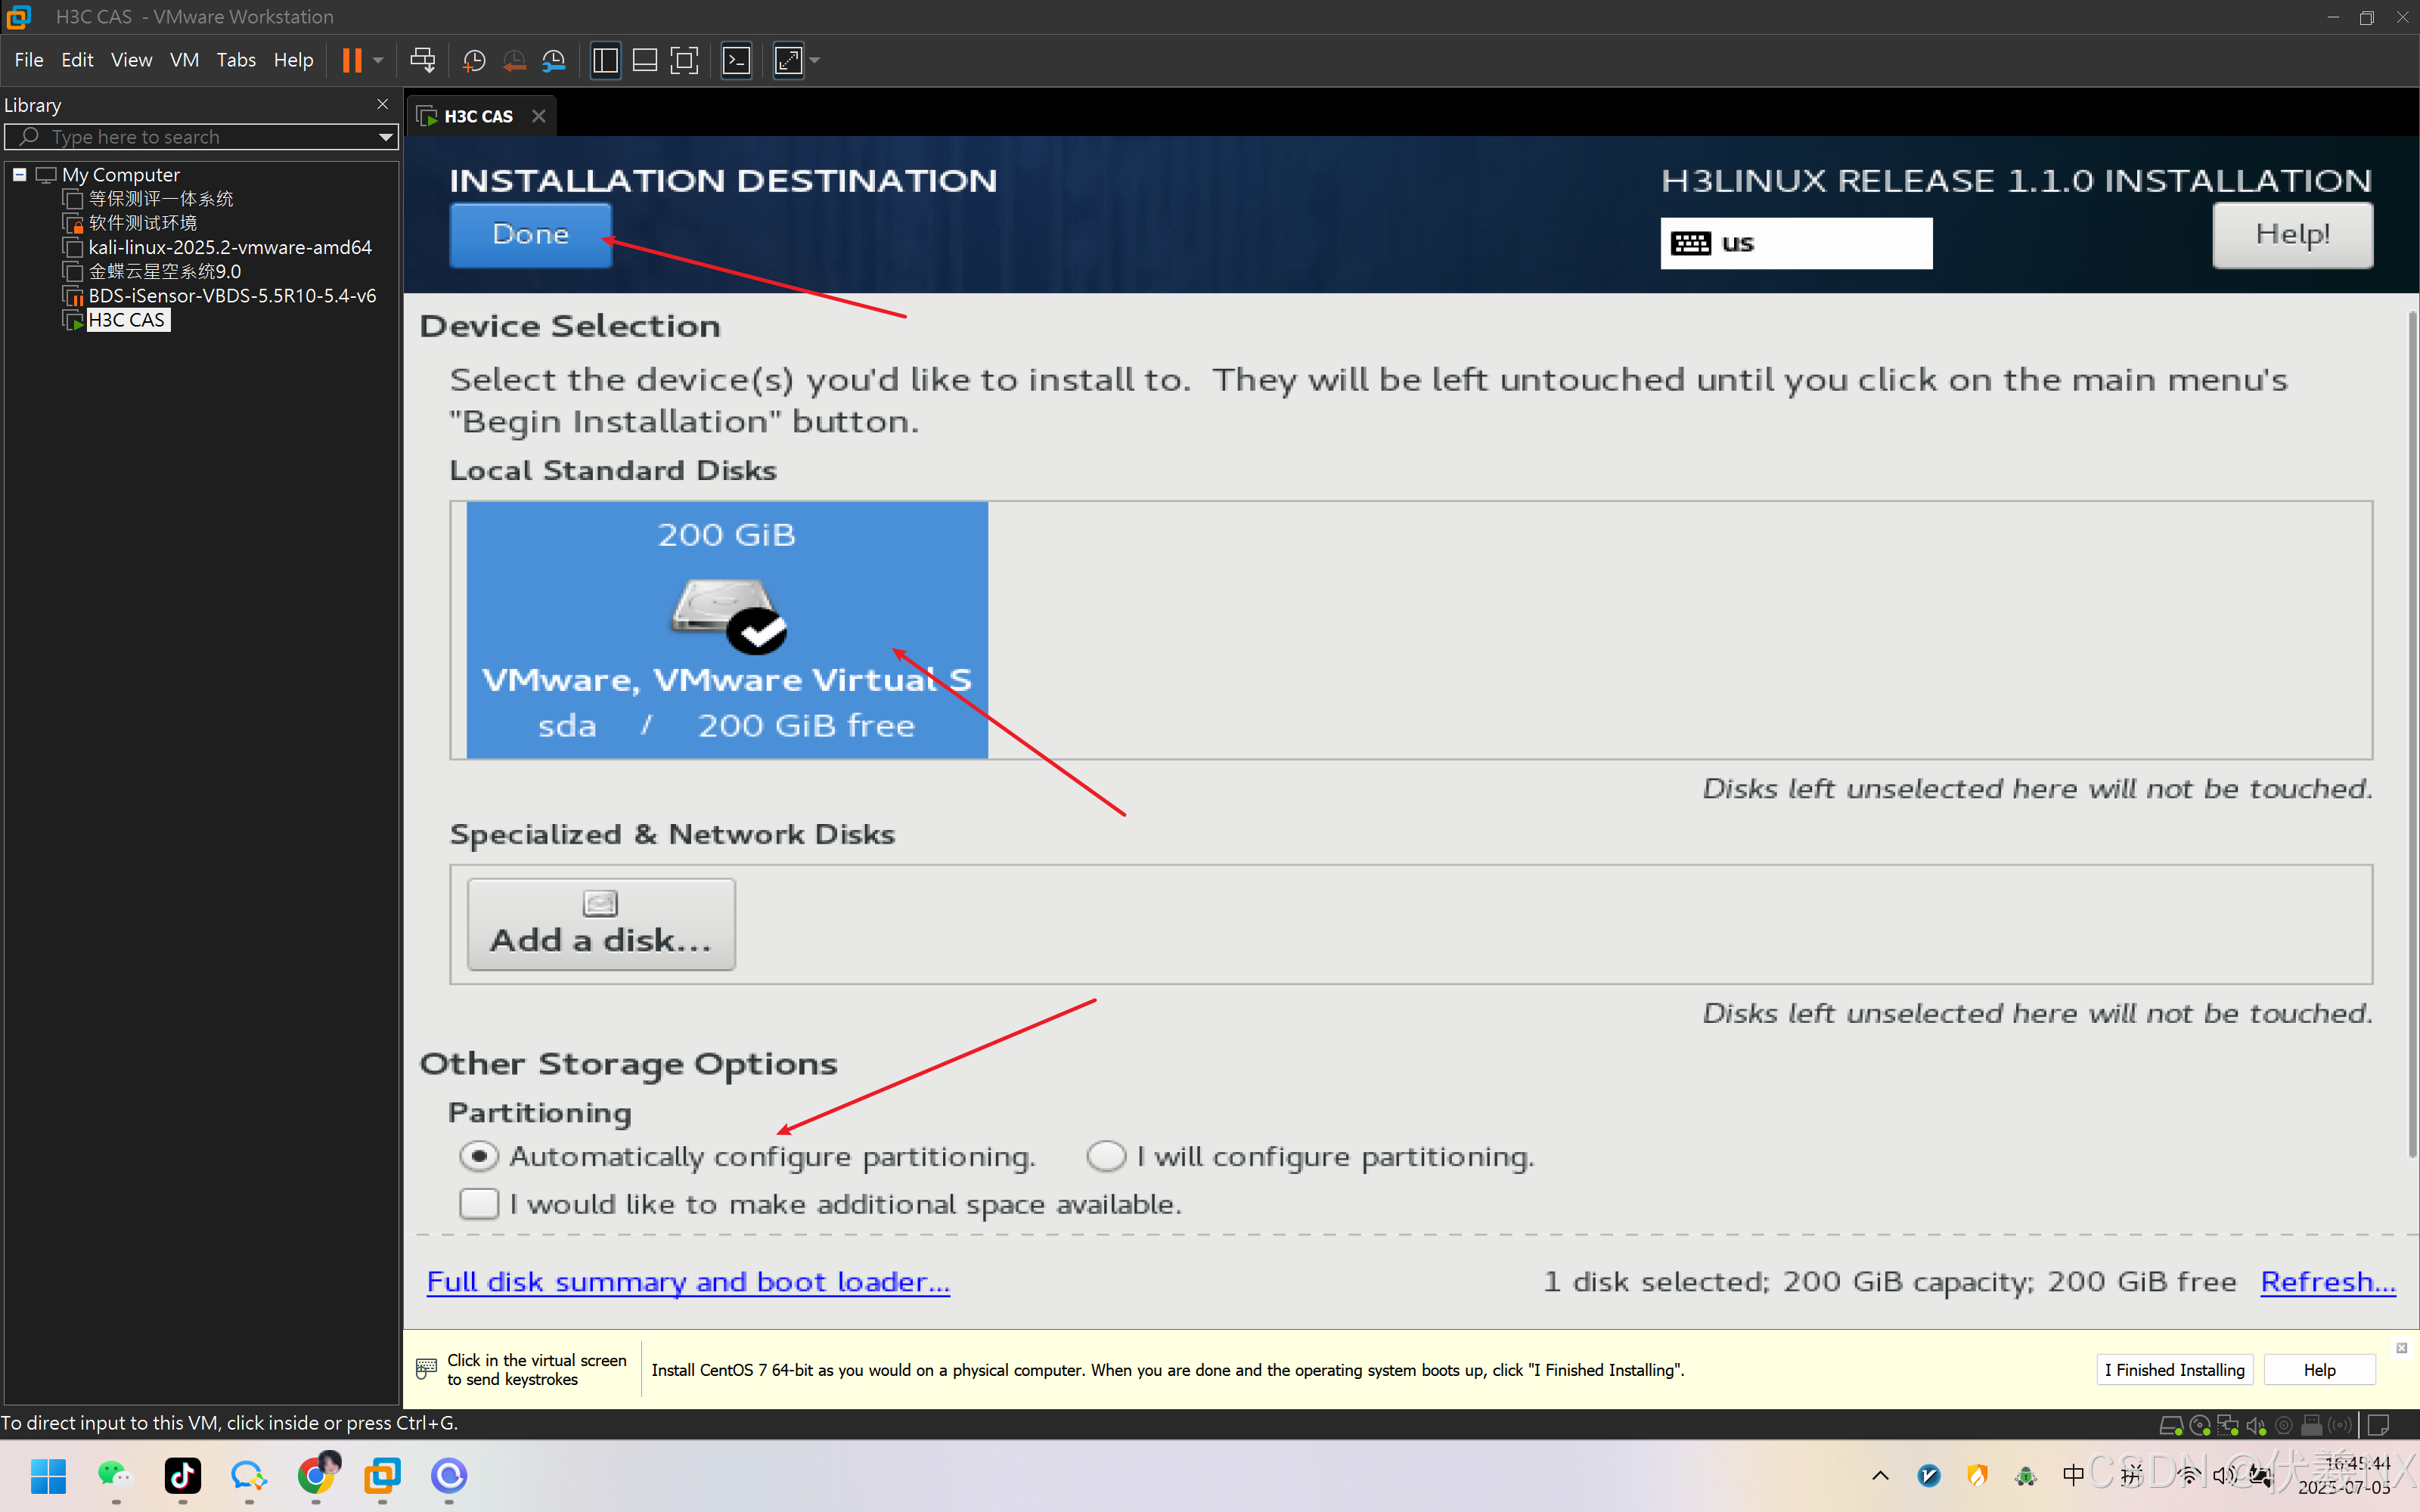Open the VM menu
Image resolution: width=2420 pixels, height=1512 pixels.
[184, 60]
